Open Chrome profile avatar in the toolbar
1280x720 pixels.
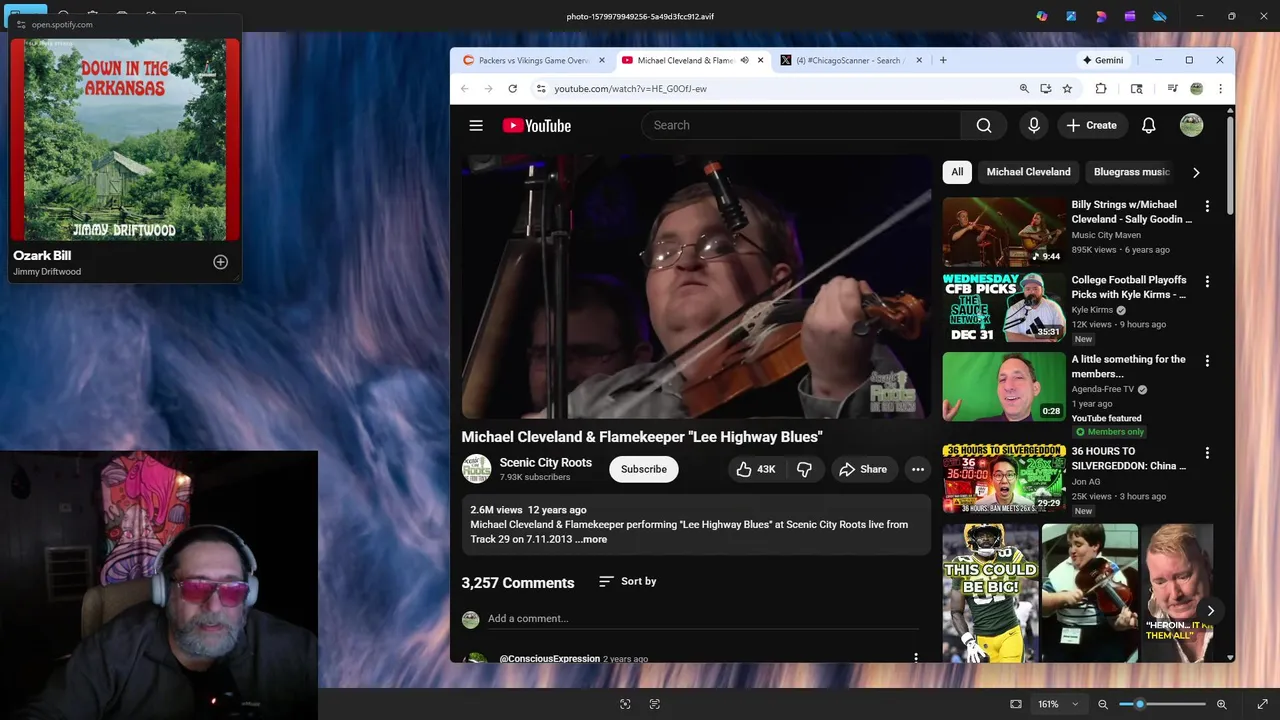pos(1197,88)
